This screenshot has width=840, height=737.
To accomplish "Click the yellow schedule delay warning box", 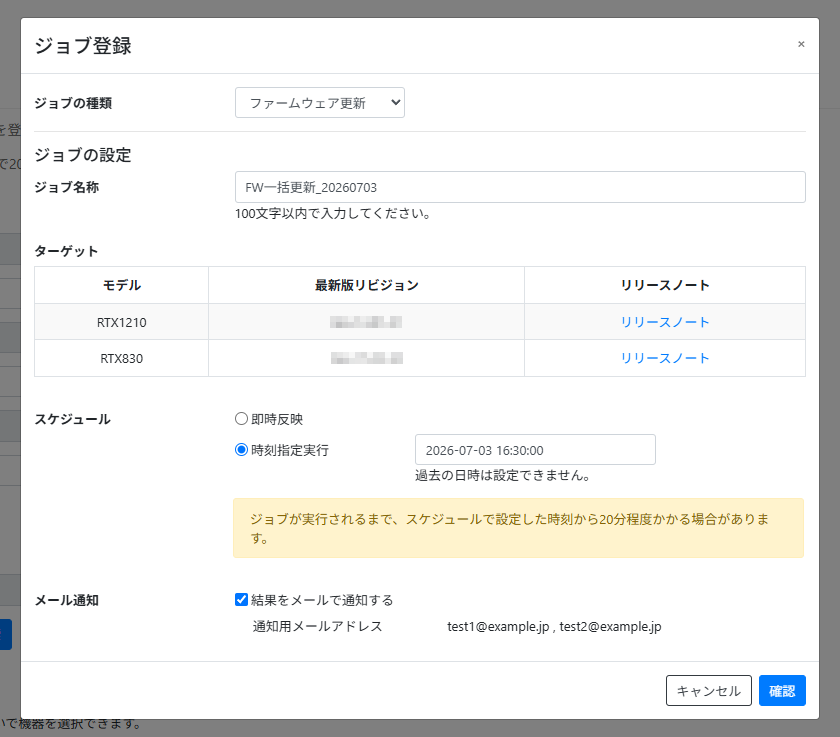I will 519,528.
